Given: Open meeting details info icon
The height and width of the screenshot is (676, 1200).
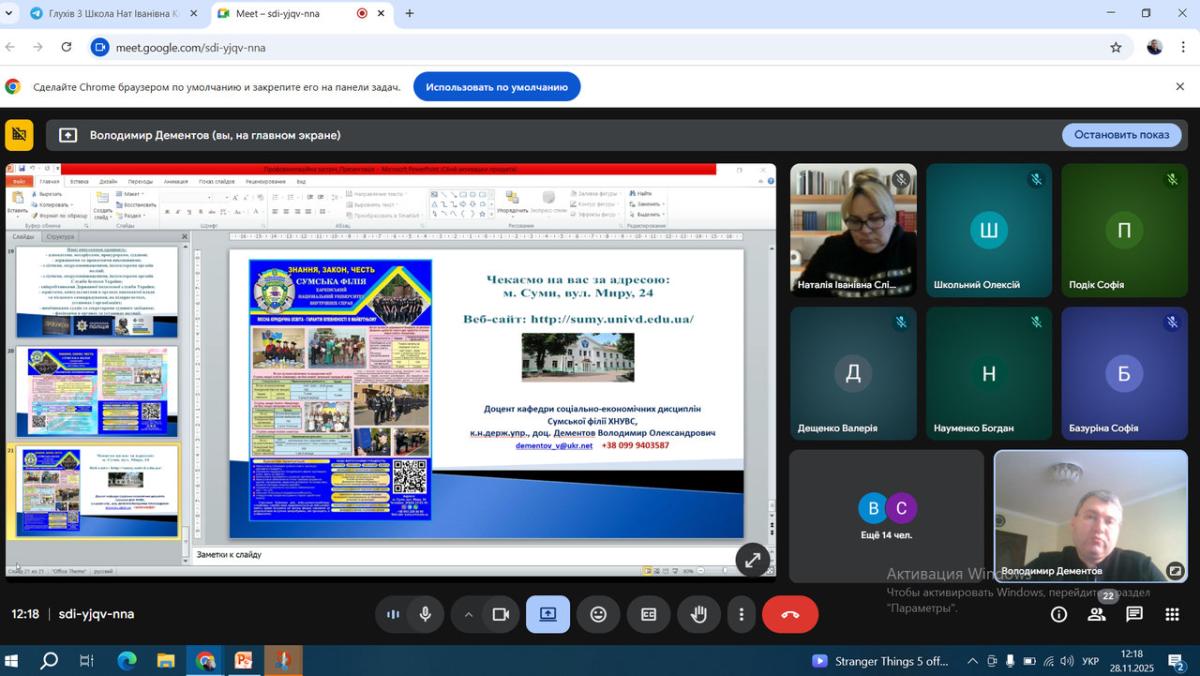Looking at the screenshot, I should 1059,614.
